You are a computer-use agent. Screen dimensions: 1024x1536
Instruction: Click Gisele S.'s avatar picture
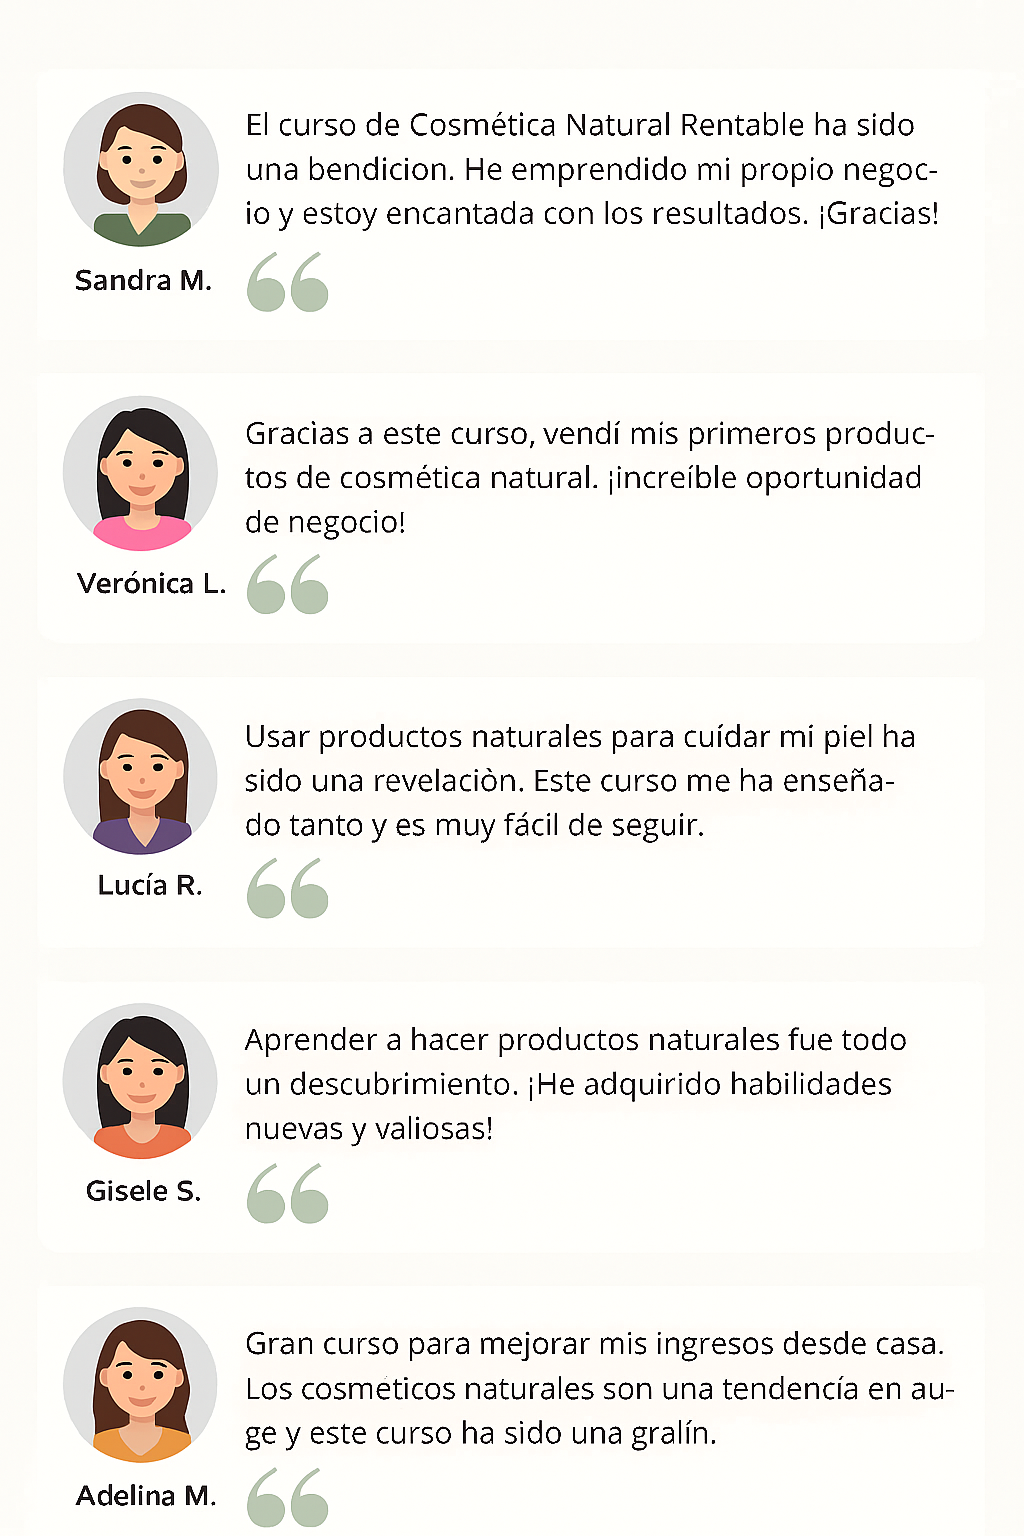tap(141, 1081)
